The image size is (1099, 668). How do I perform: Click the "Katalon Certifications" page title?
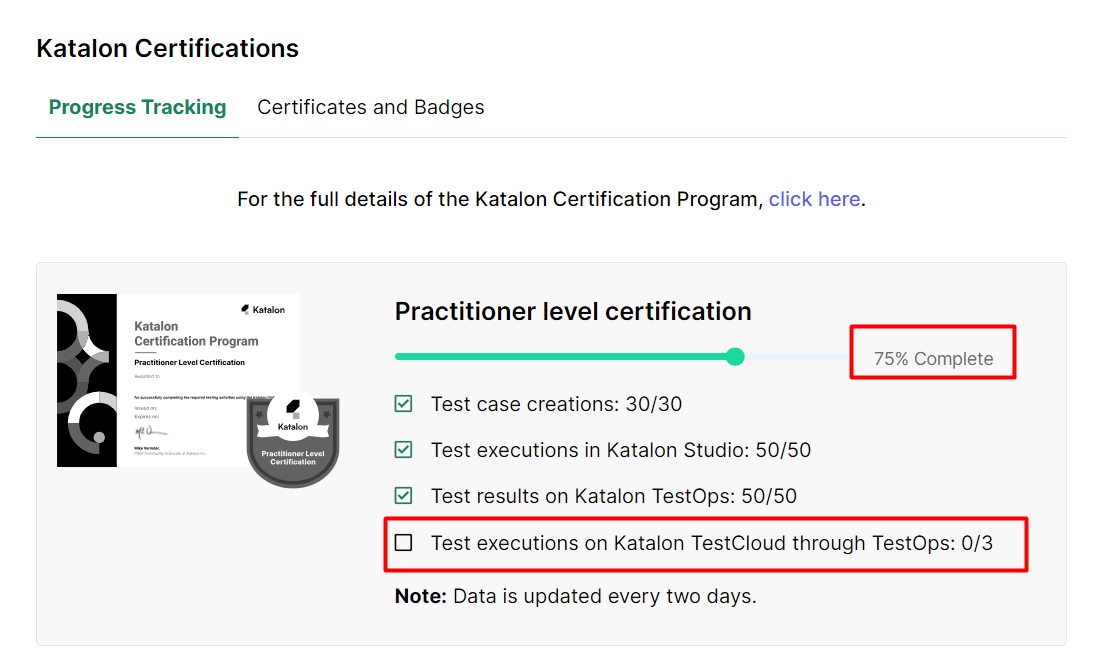167,48
